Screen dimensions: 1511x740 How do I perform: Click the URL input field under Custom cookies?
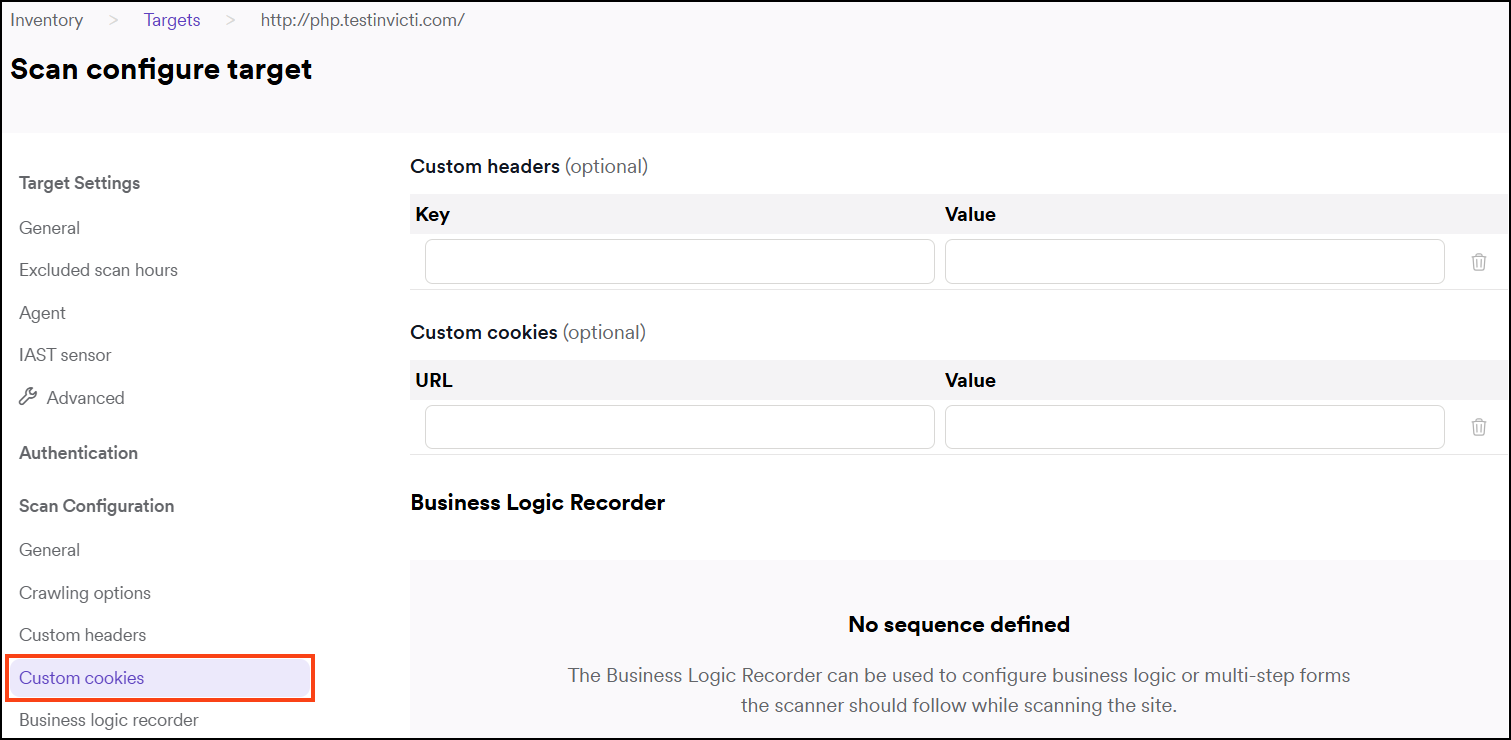[x=679, y=427]
